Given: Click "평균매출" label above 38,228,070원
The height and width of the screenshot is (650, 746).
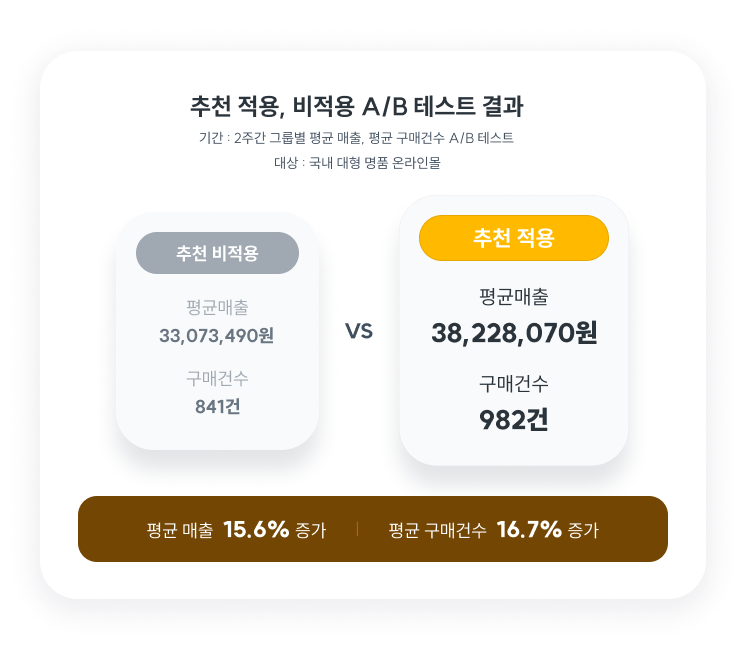Looking at the screenshot, I should 514,297.
